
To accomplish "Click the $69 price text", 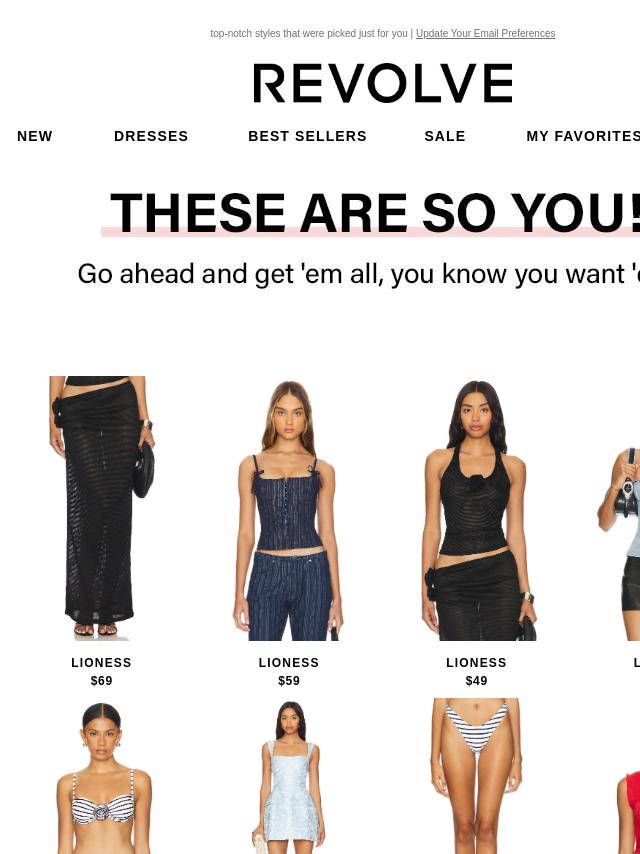I will [x=101, y=681].
